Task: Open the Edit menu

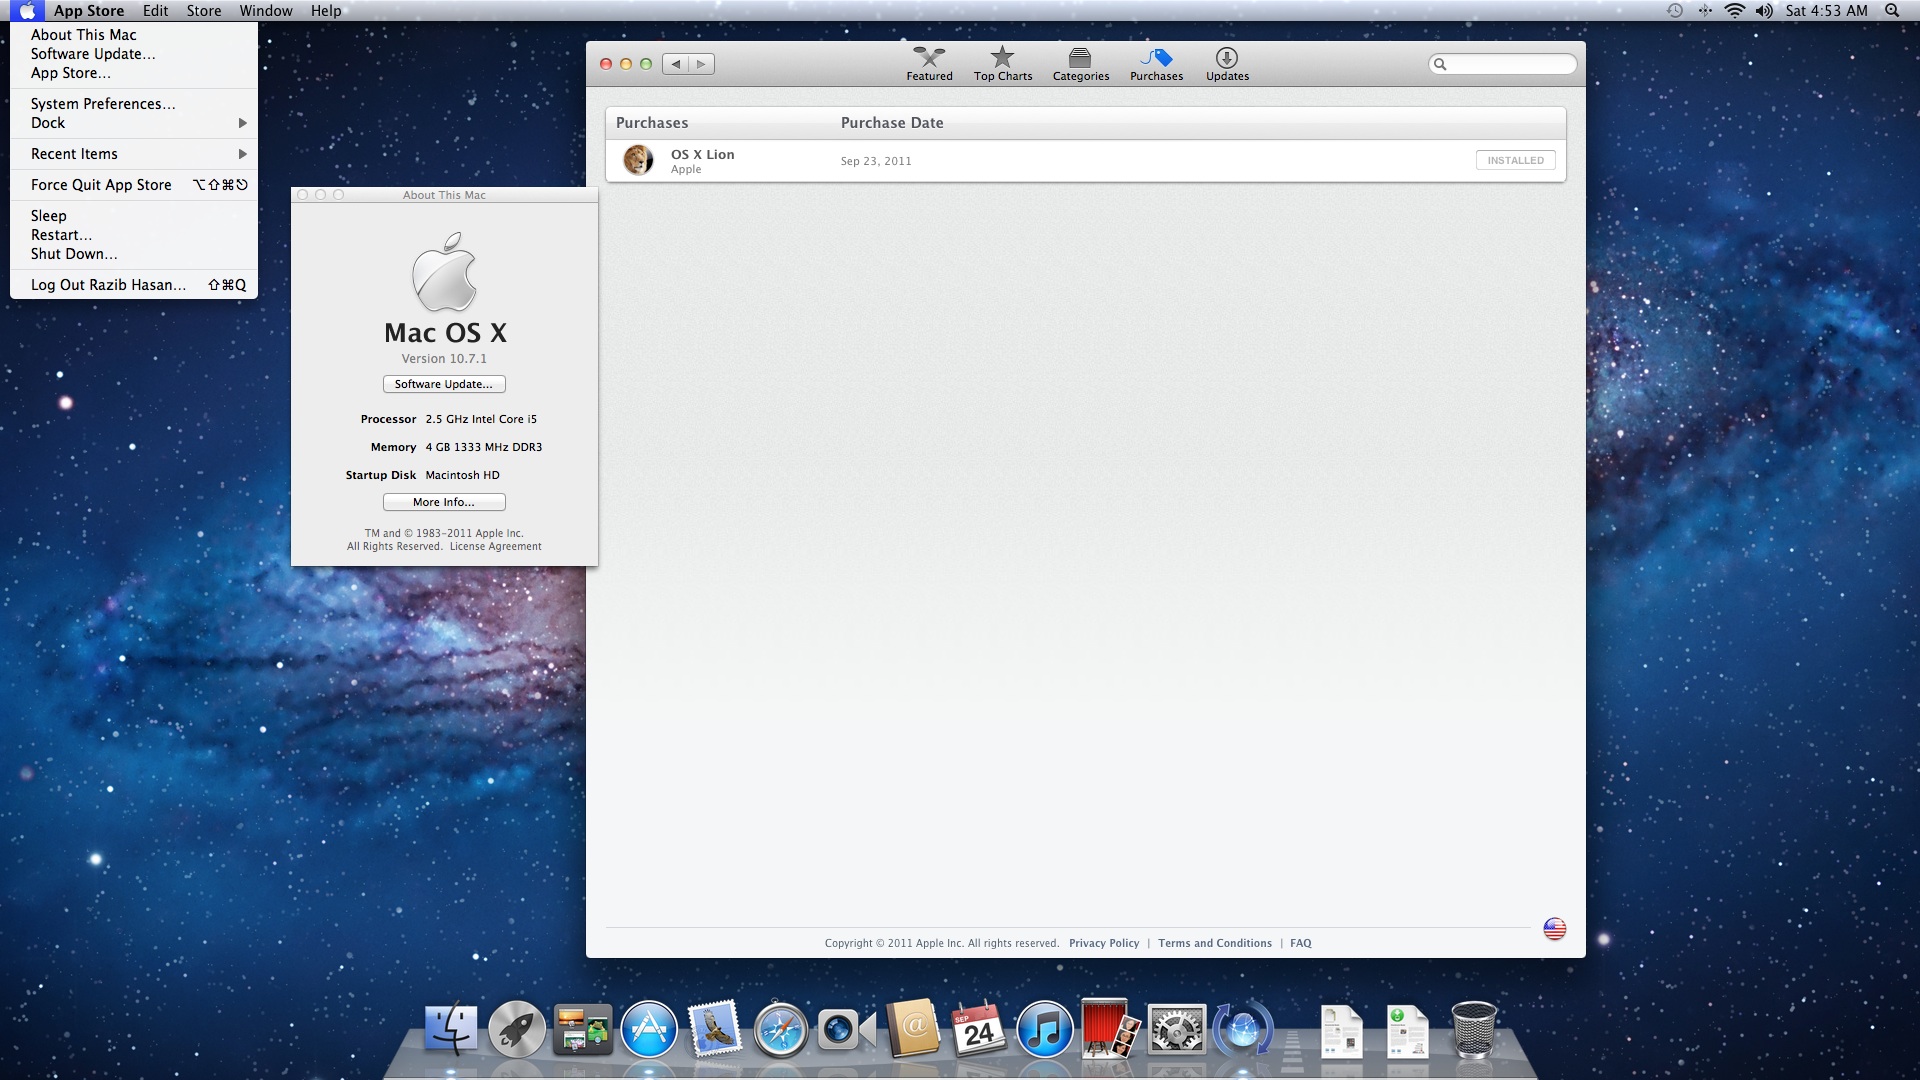Action: pyautogui.click(x=155, y=11)
